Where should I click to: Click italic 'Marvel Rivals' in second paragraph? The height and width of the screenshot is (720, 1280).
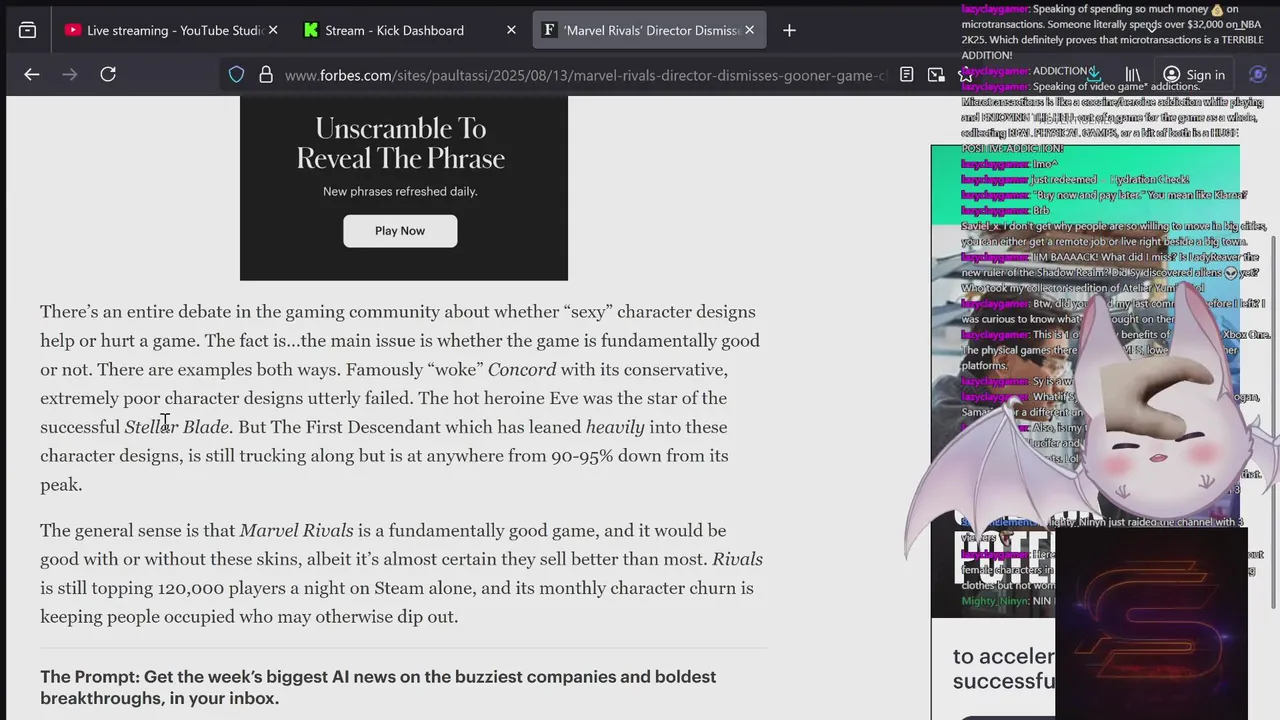pyautogui.click(x=296, y=530)
